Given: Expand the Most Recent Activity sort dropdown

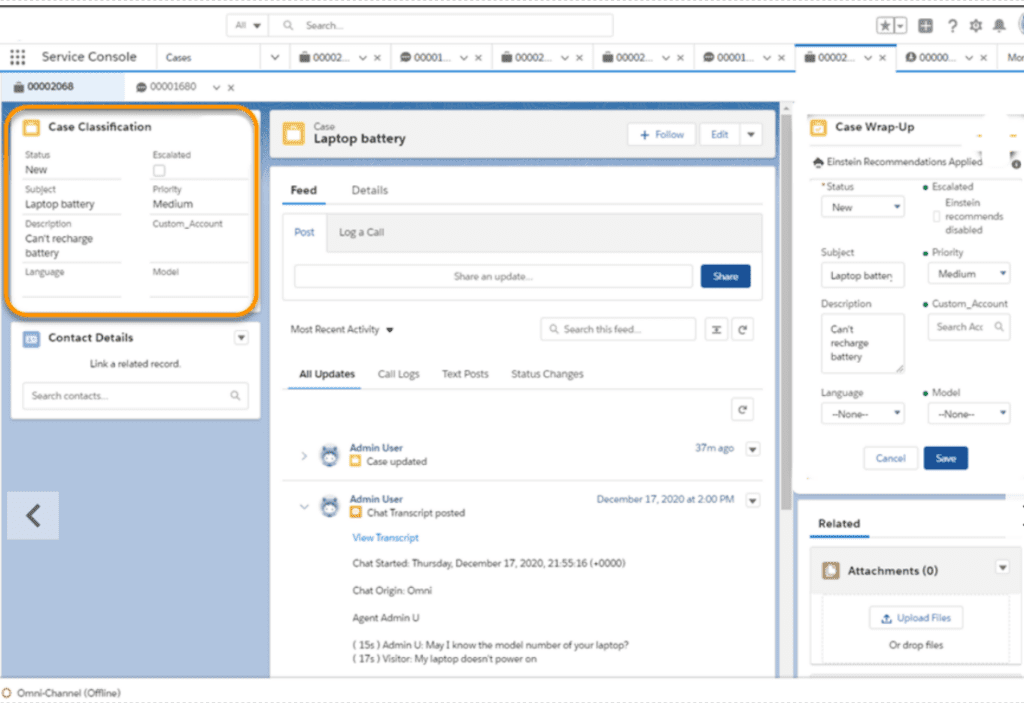Looking at the screenshot, I should (342, 329).
